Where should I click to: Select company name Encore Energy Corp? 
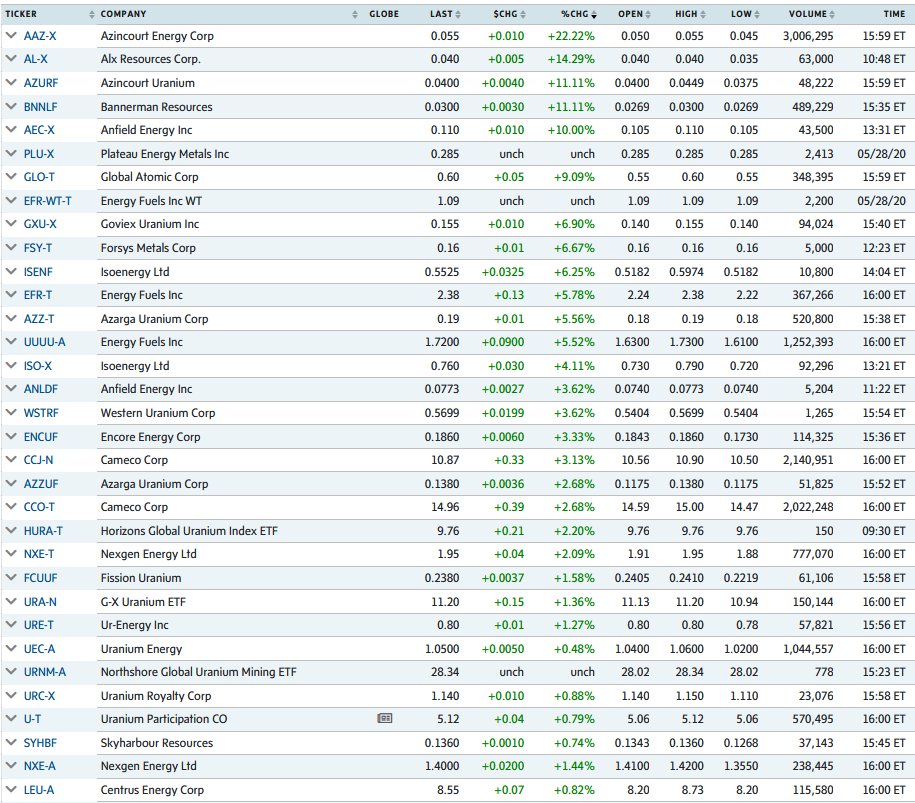click(150, 437)
